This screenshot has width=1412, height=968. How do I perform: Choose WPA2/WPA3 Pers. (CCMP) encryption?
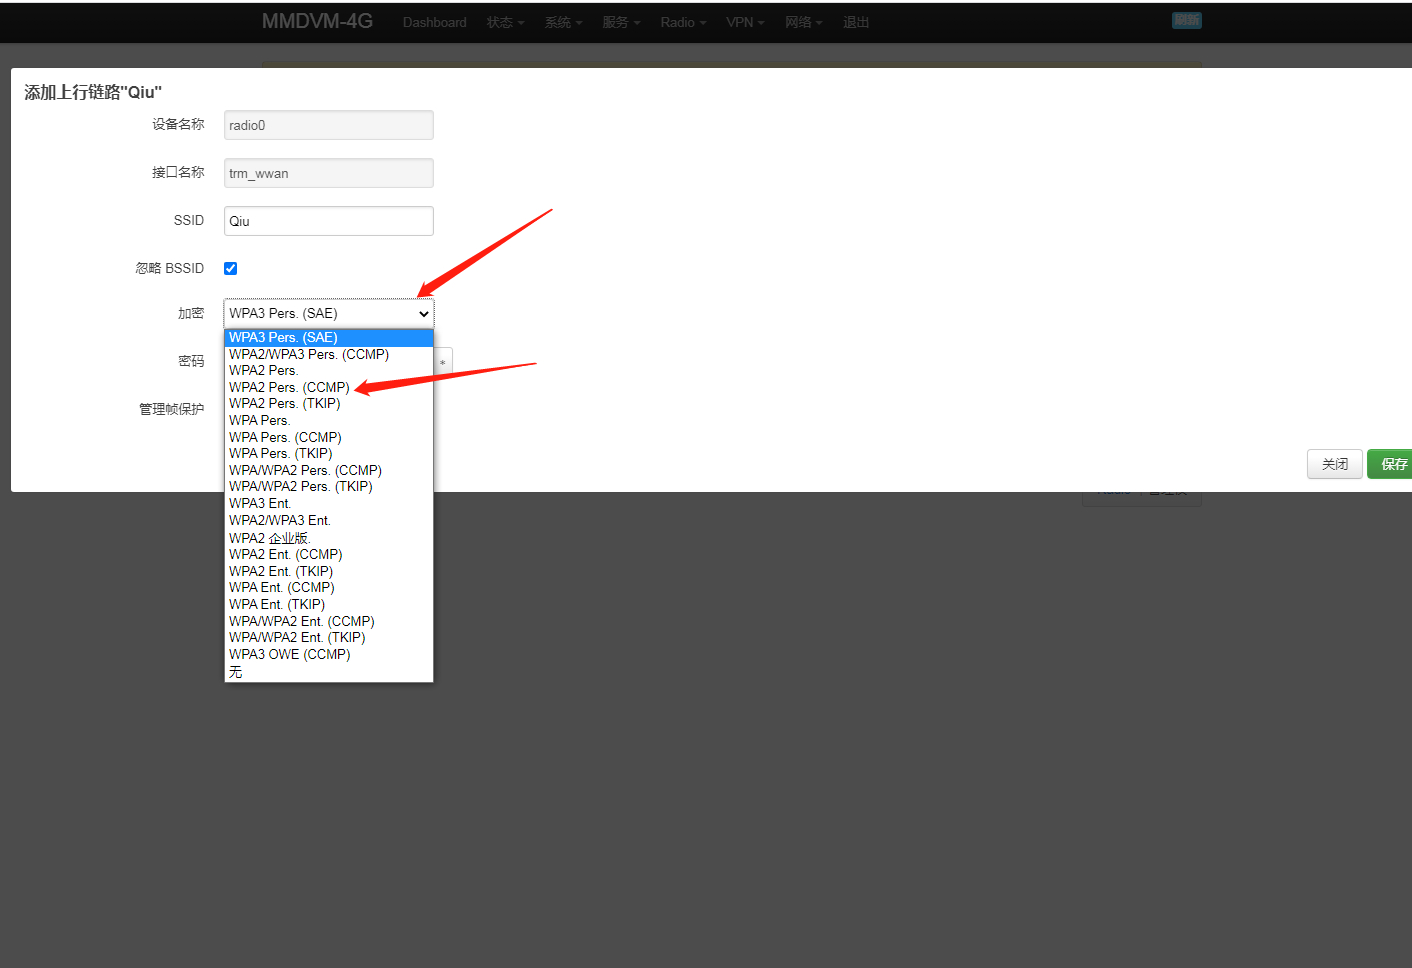308,354
